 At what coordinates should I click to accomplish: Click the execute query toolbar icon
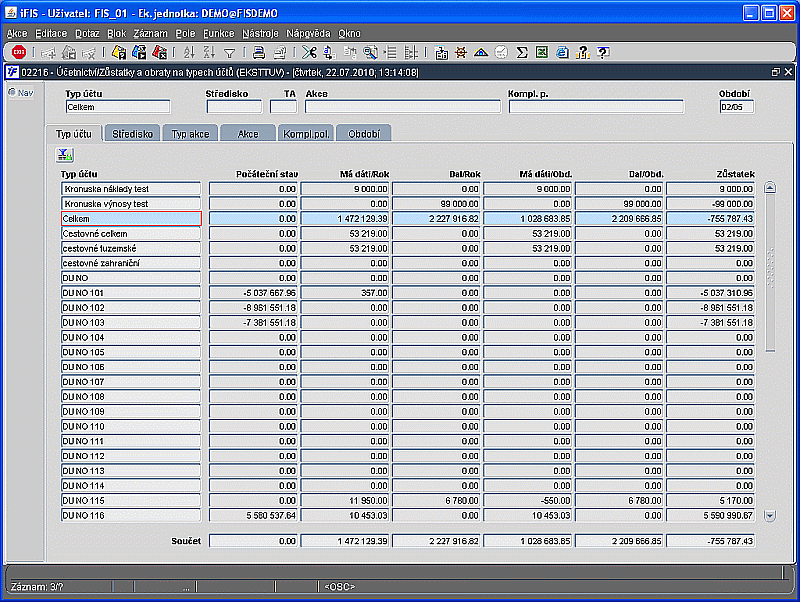coord(139,52)
